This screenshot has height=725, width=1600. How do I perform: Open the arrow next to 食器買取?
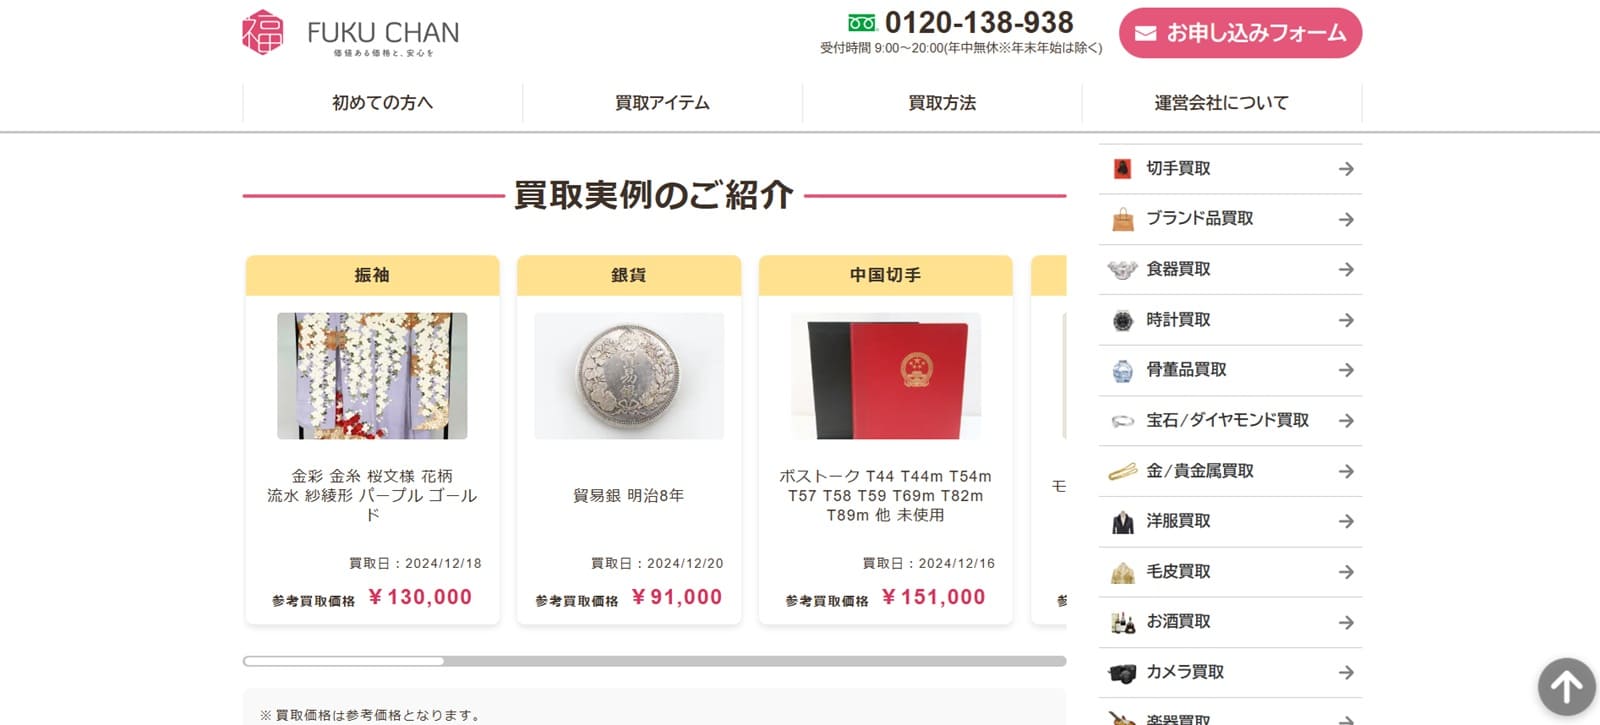tap(1346, 270)
